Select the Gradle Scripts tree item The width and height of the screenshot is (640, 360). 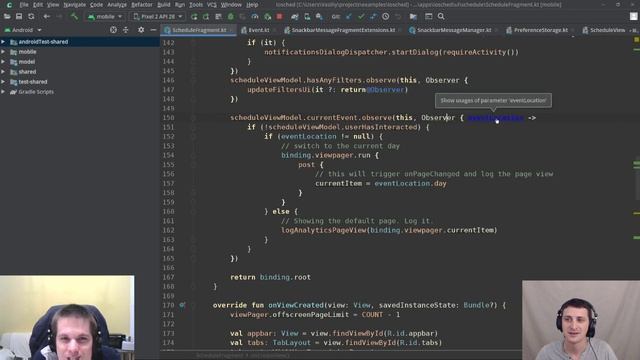[36, 92]
